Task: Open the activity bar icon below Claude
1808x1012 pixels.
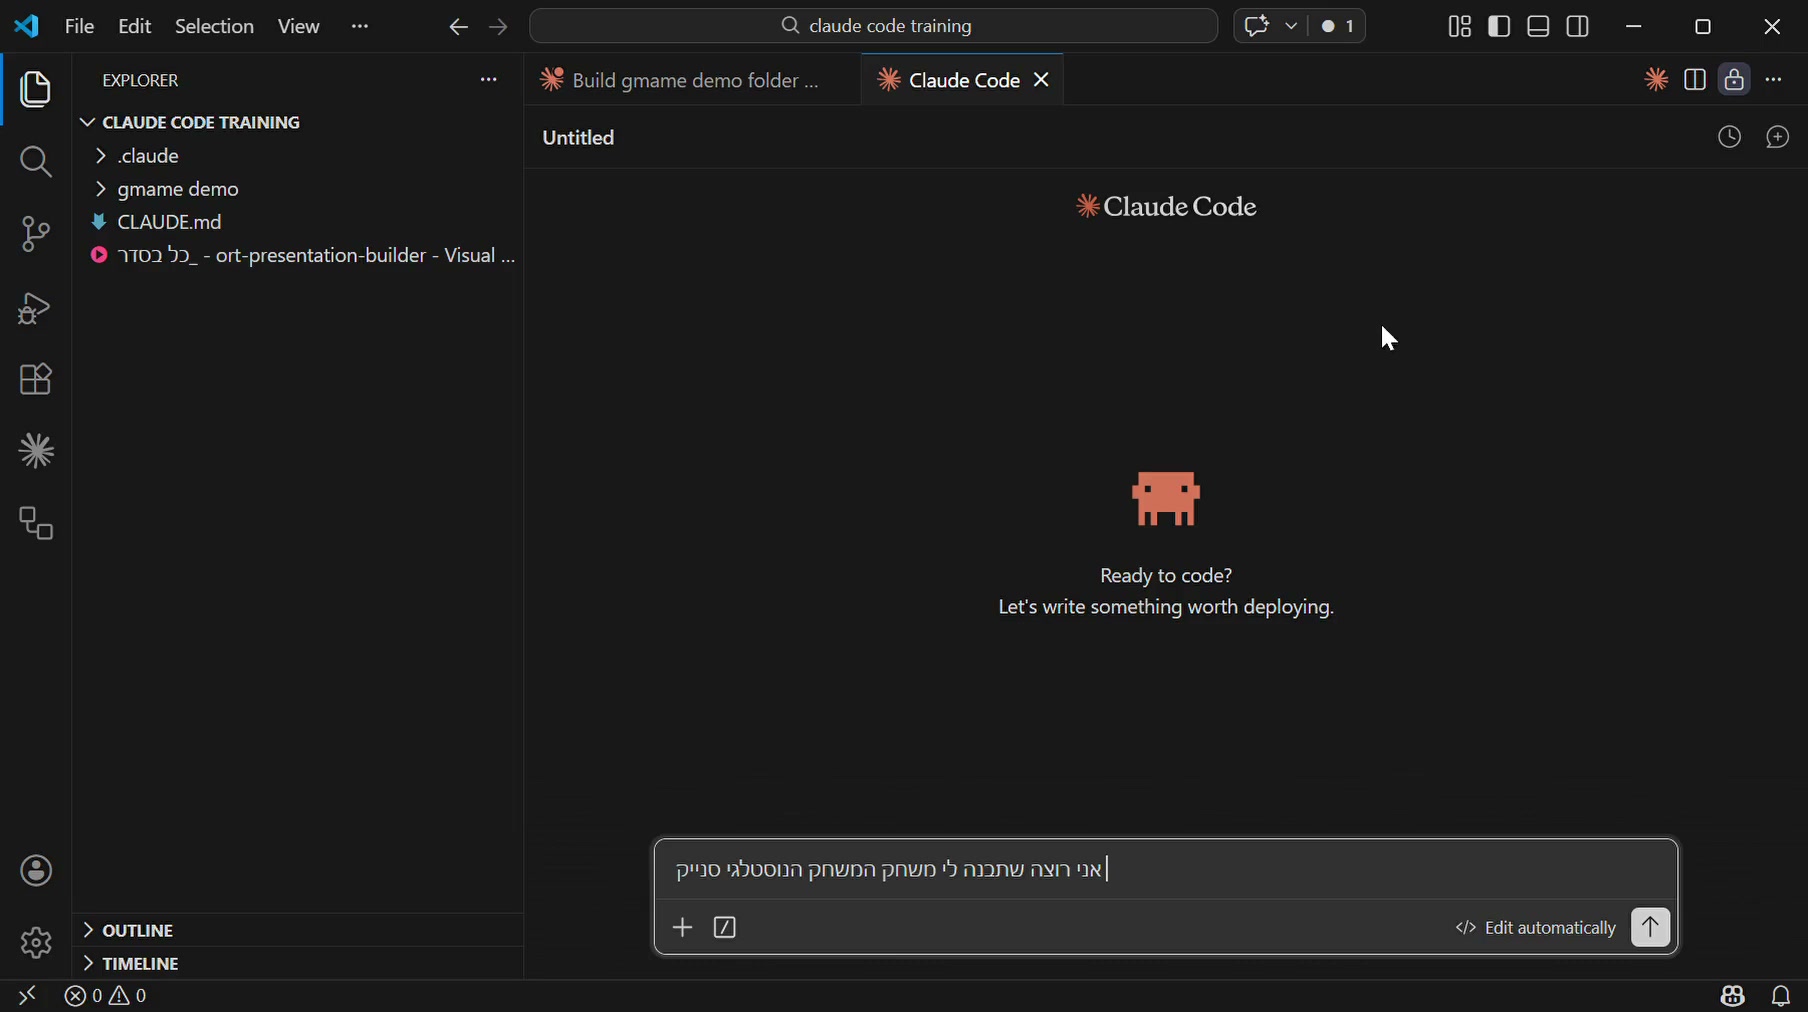Action: pos(36,523)
